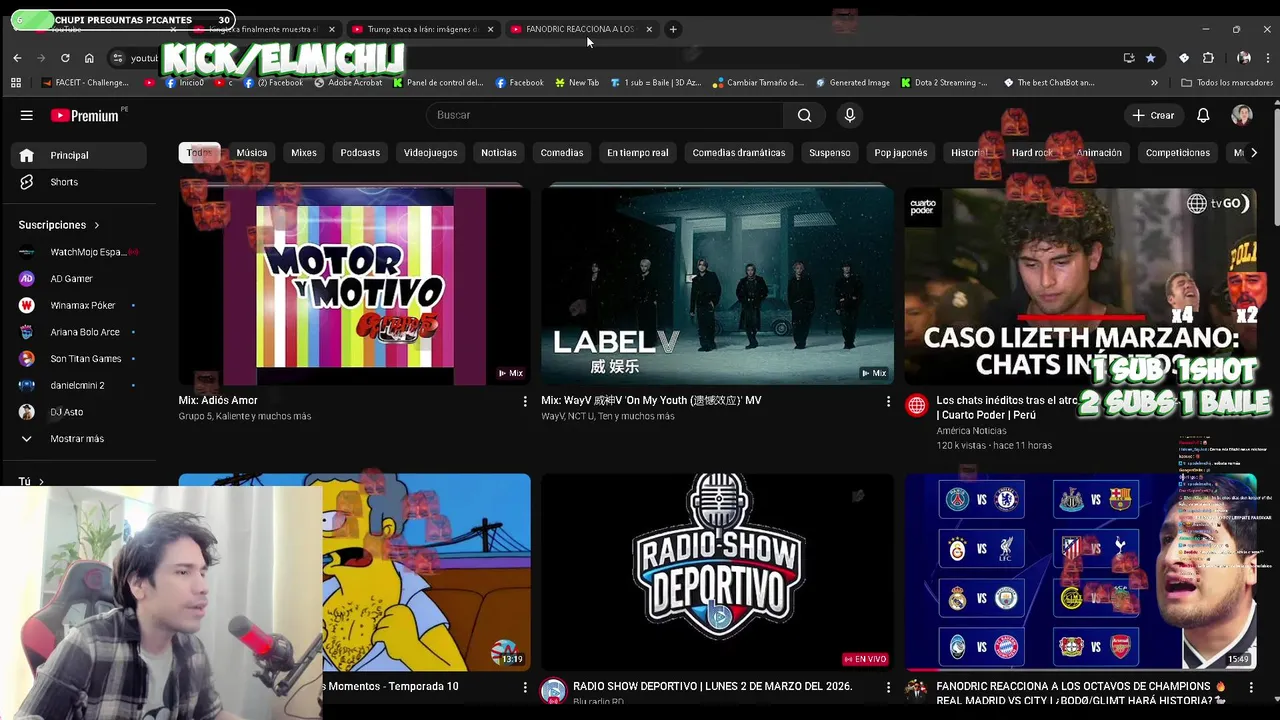Select the Podcasts category chip
The width and height of the screenshot is (1280, 720).
[360, 153]
